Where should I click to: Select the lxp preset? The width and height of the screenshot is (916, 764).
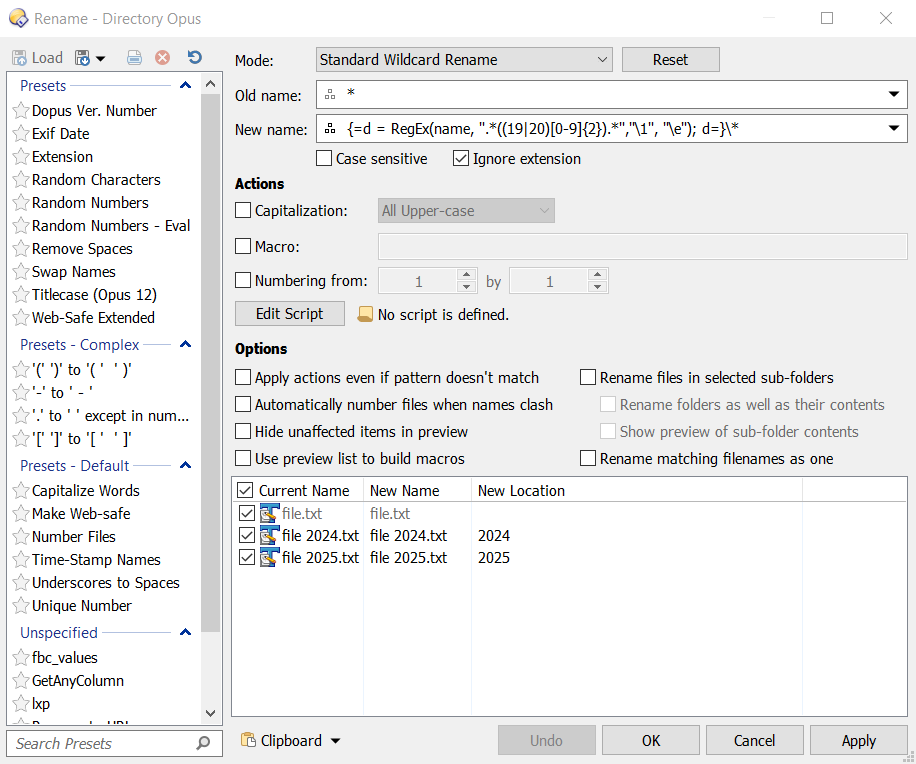coord(41,704)
